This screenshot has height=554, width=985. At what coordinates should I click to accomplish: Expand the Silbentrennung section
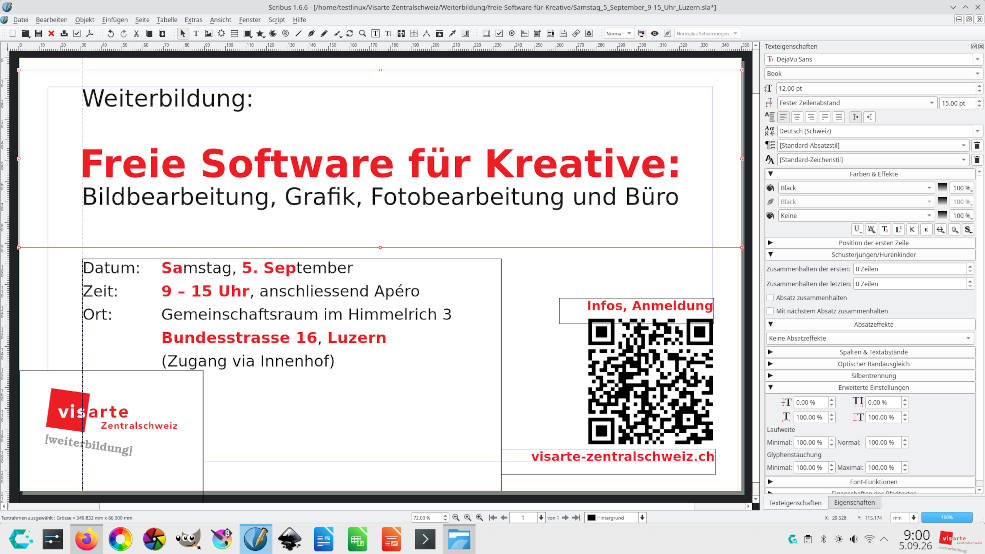pos(871,376)
